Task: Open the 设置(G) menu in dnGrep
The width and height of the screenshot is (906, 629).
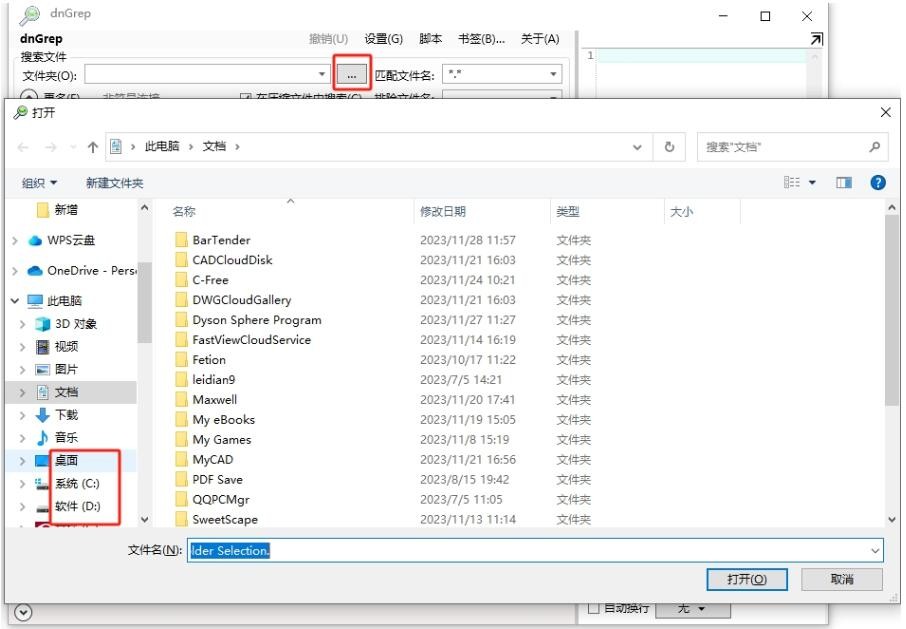Action: point(384,39)
